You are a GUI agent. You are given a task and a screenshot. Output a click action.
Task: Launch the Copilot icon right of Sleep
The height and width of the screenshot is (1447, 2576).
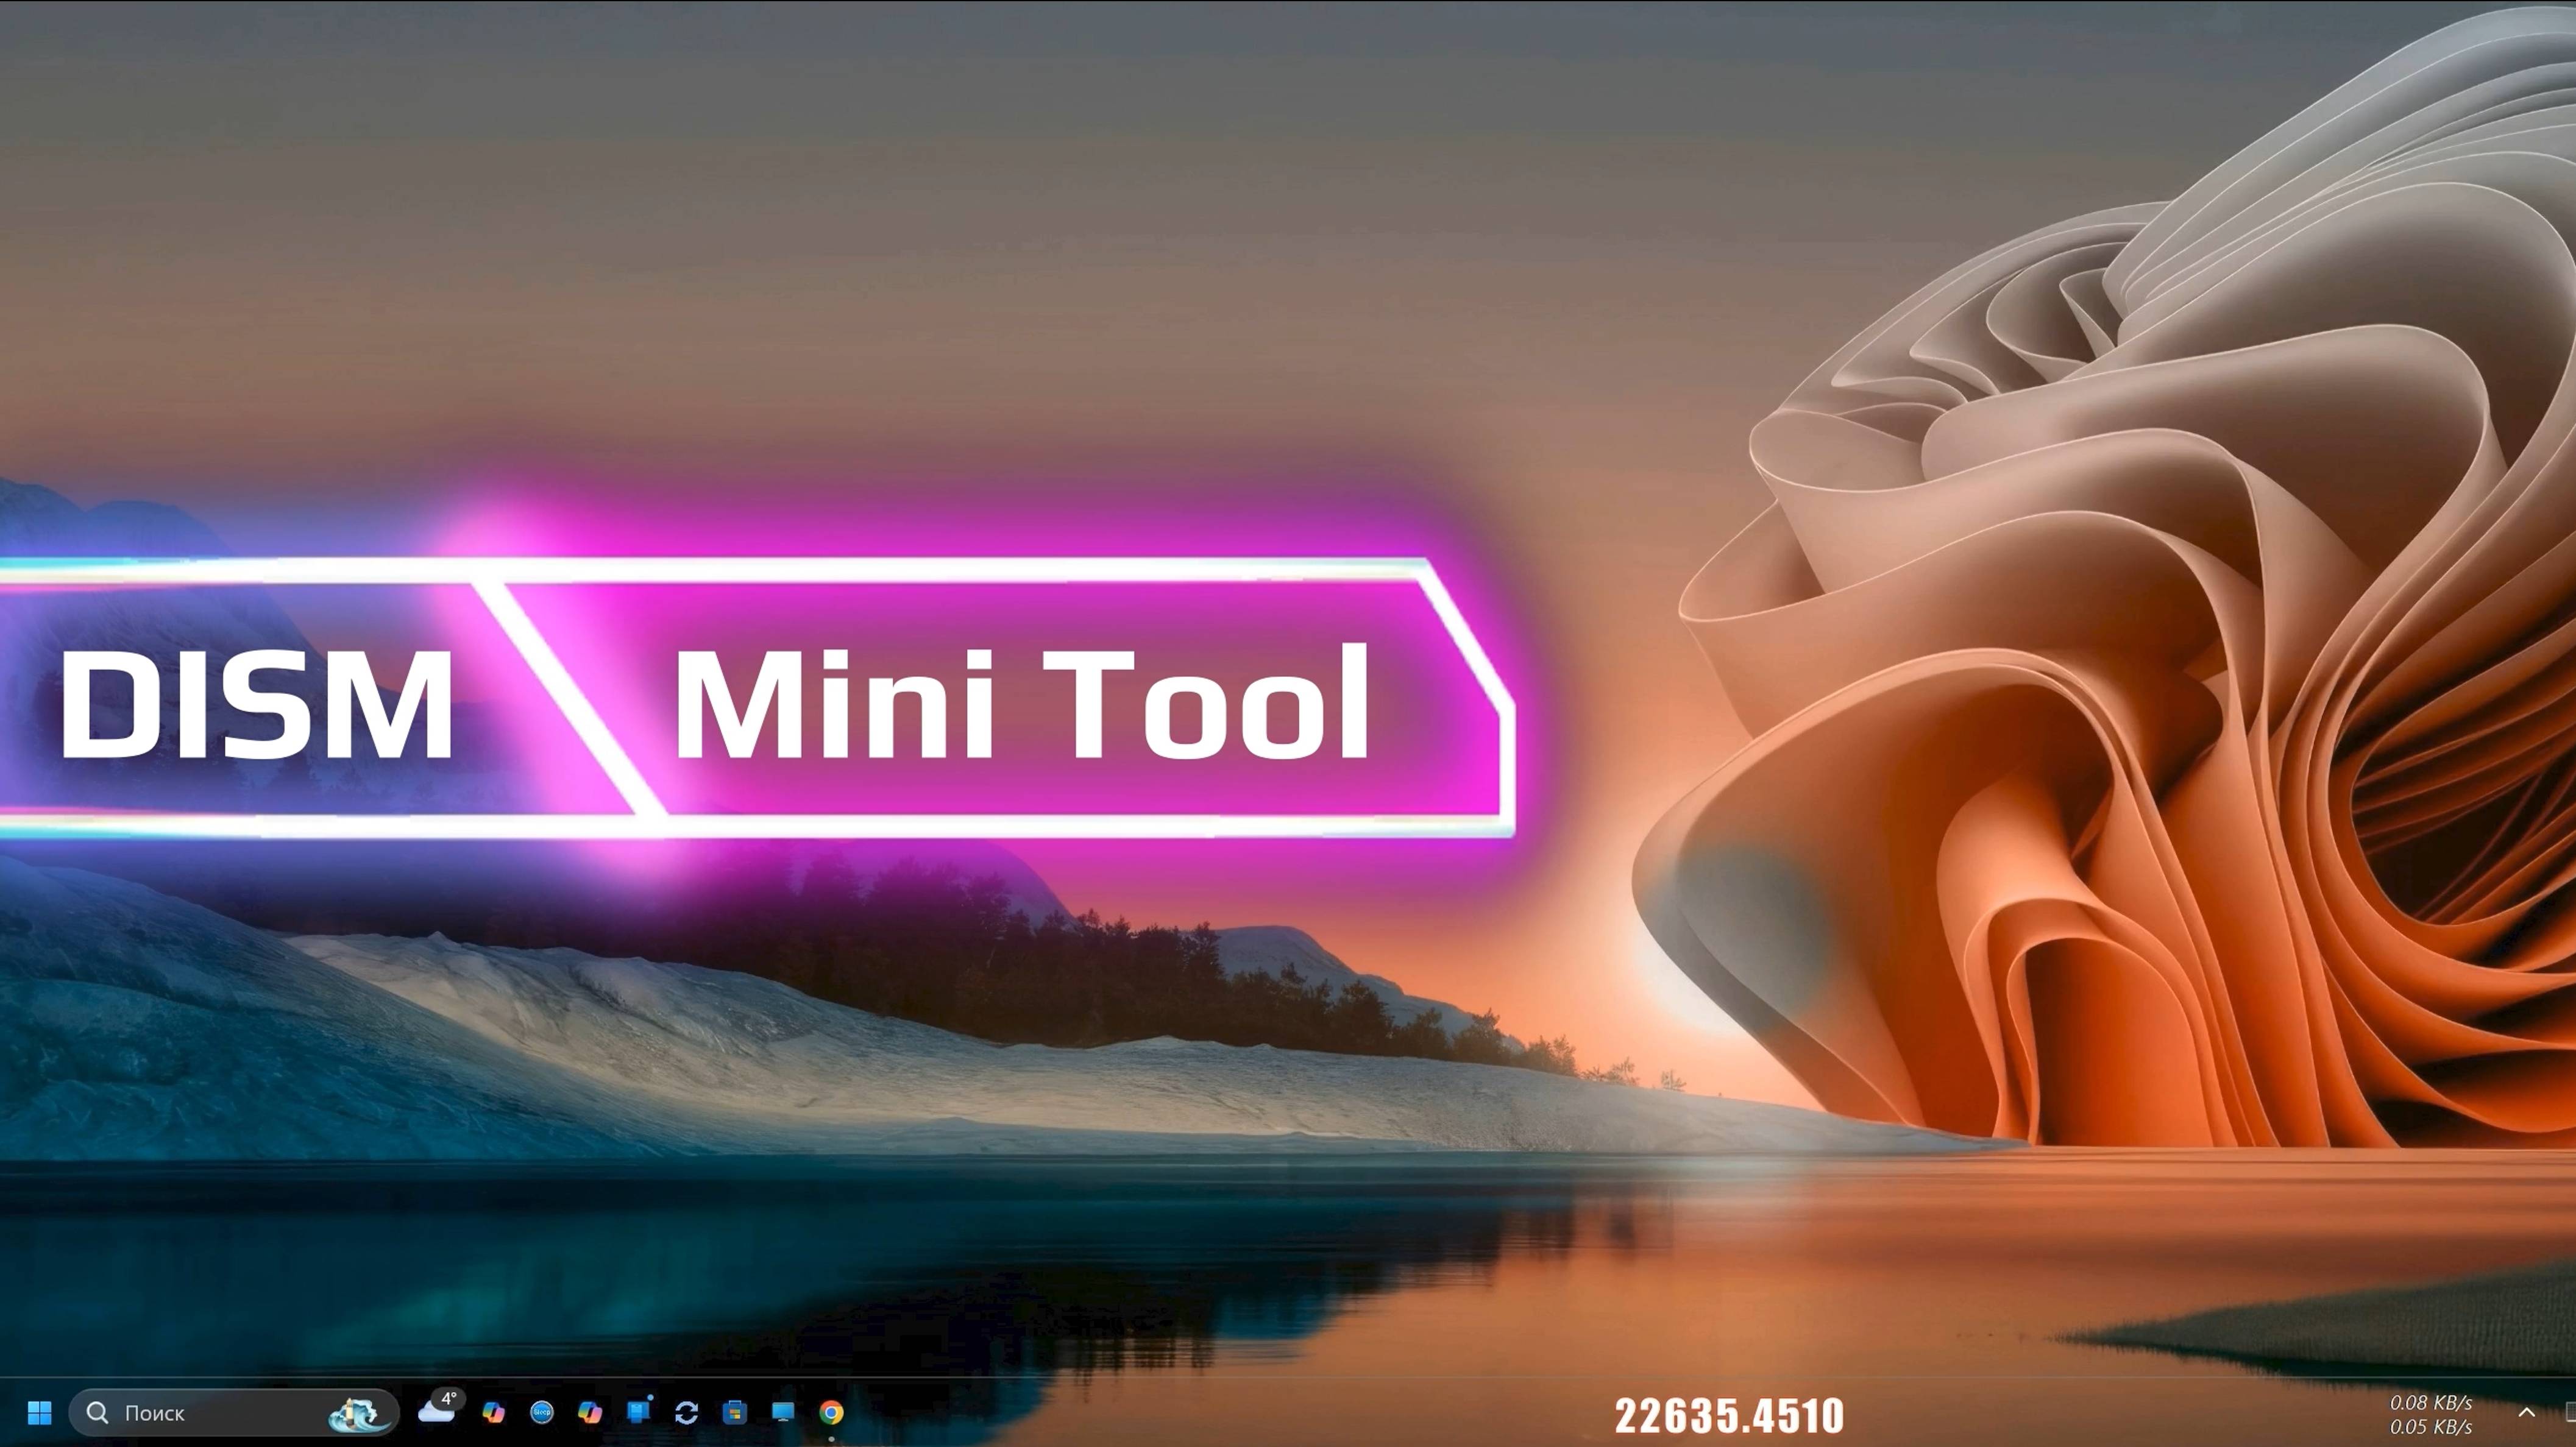590,1412
